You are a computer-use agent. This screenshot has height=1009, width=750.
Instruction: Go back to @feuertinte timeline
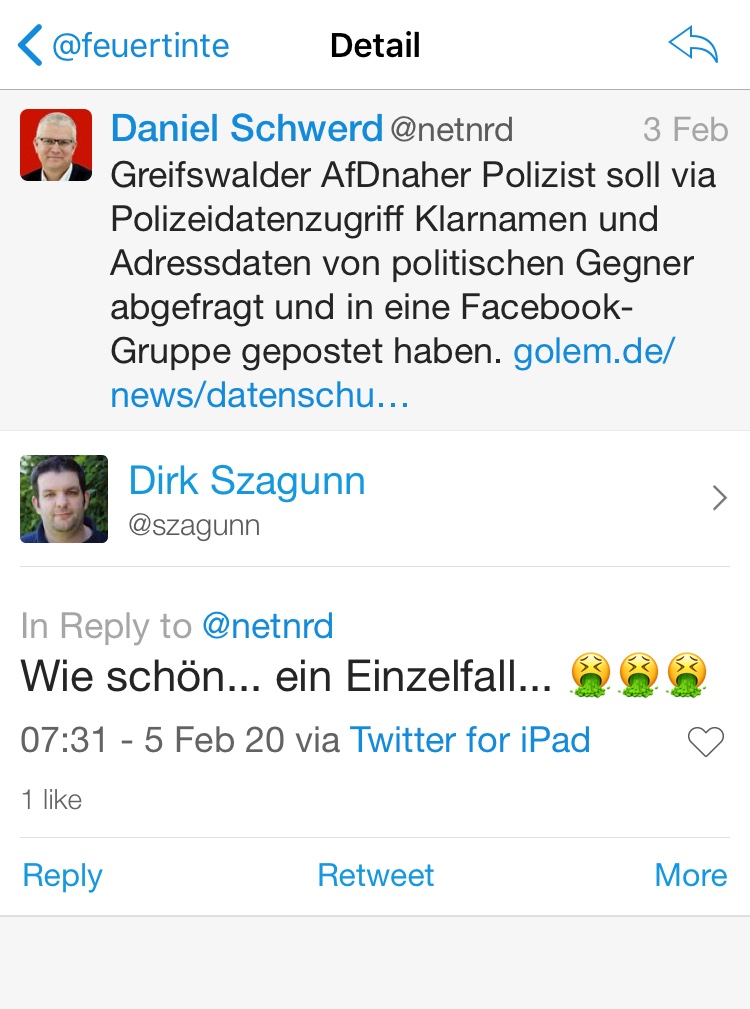pos(140,46)
